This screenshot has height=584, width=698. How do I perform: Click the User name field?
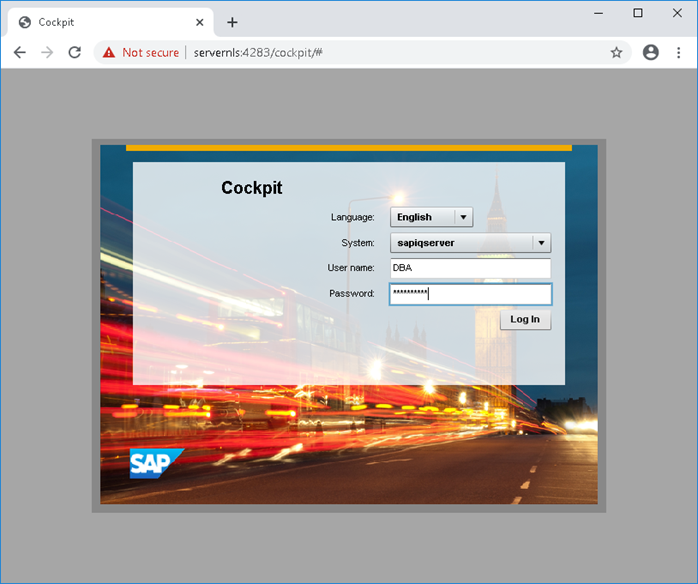[x=471, y=268]
